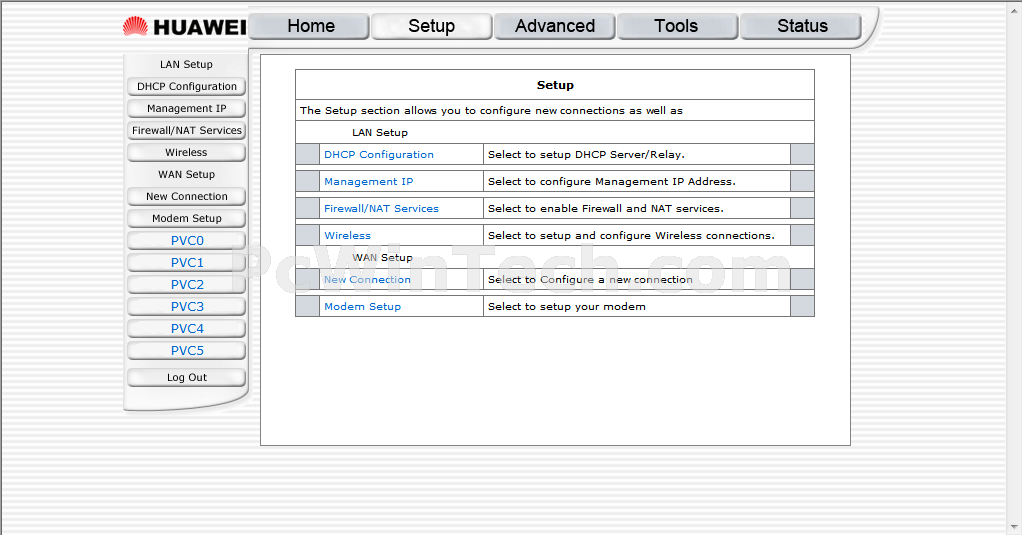Select the PVC4 connection button
Image resolution: width=1022 pixels, height=535 pixels.
[186, 329]
